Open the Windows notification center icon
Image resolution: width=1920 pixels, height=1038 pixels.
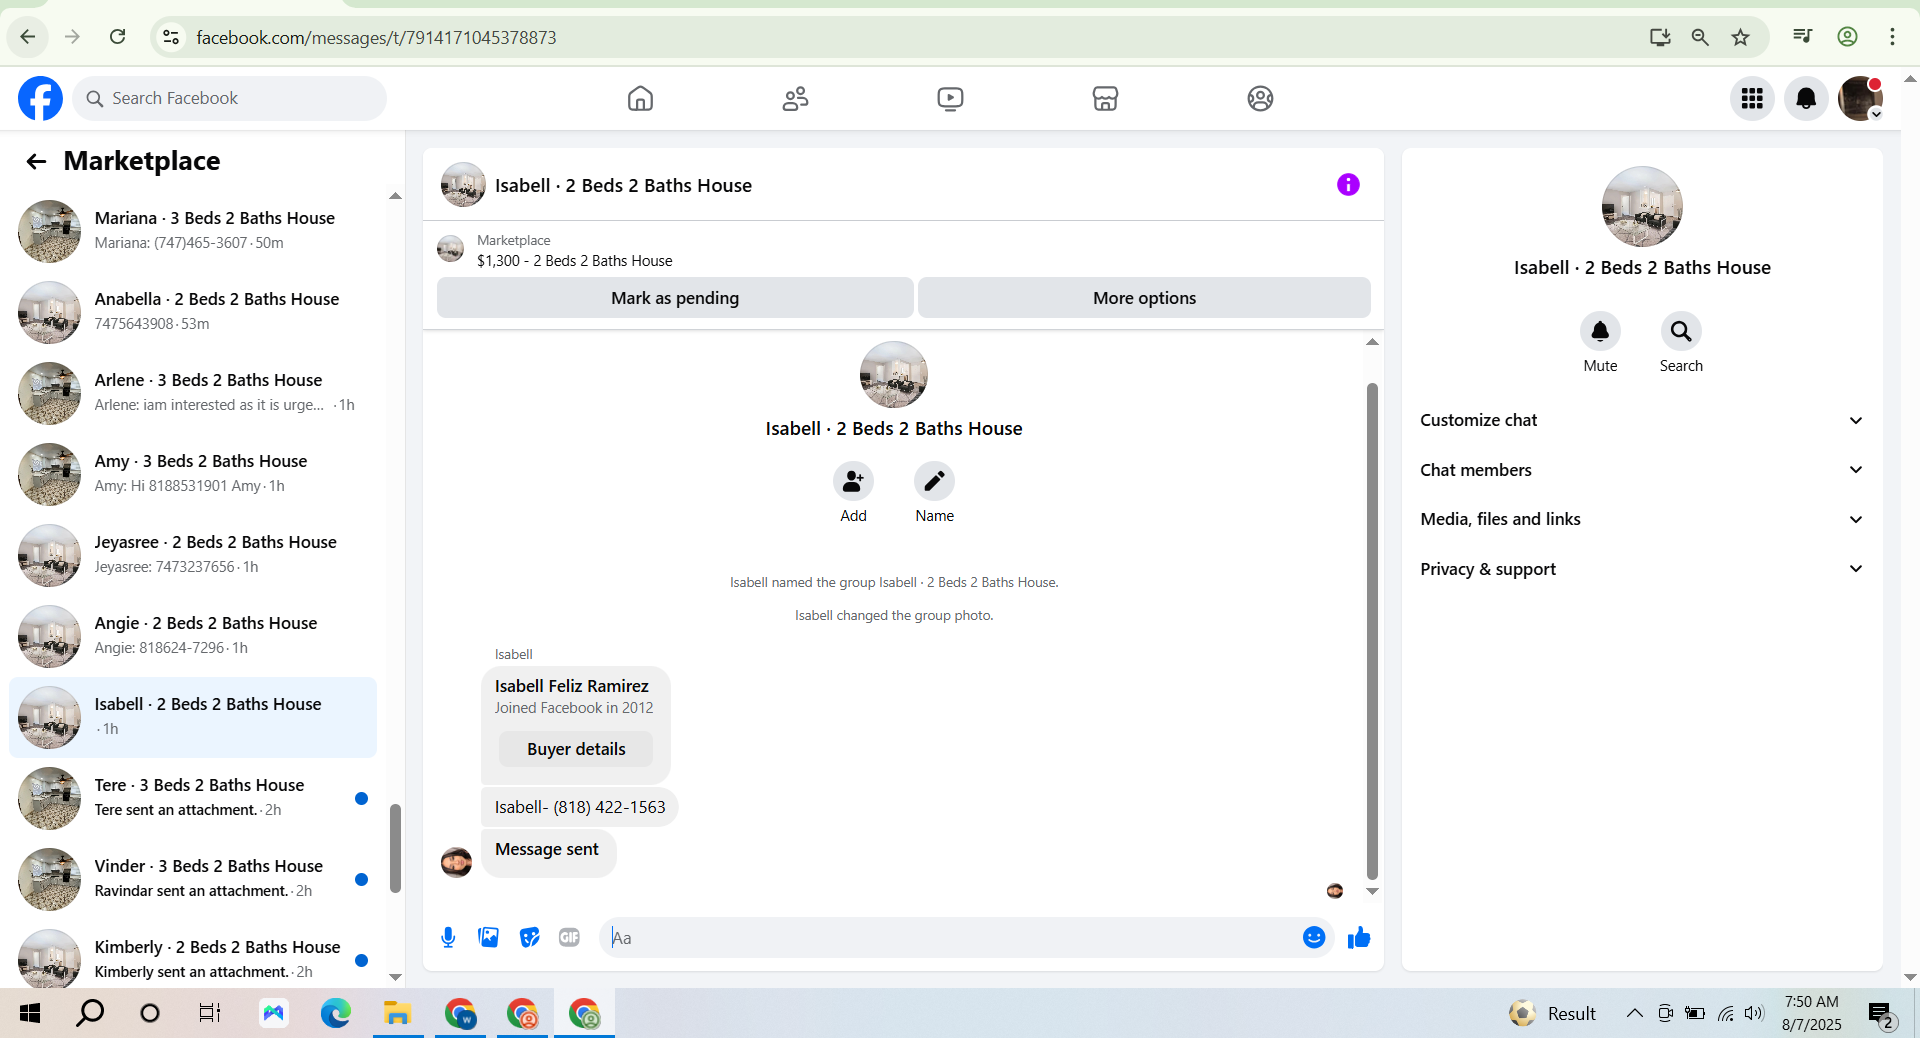pos(1881,1014)
